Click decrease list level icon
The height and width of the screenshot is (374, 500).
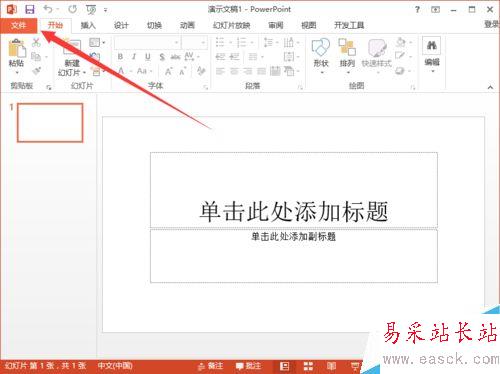pyautogui.click(x=220, y=57)
